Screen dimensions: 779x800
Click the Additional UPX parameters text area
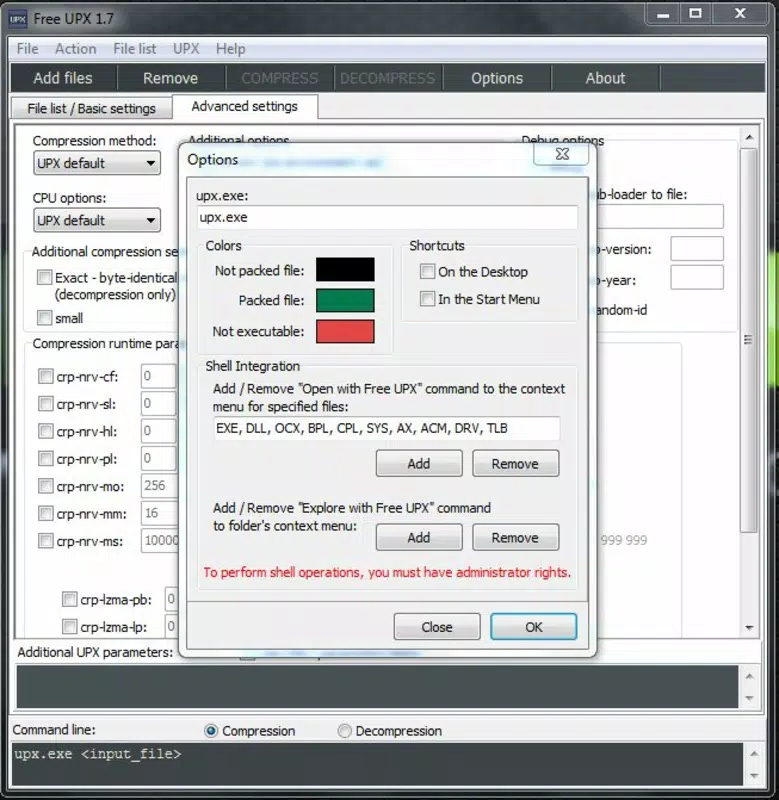(x=378, y=687)
